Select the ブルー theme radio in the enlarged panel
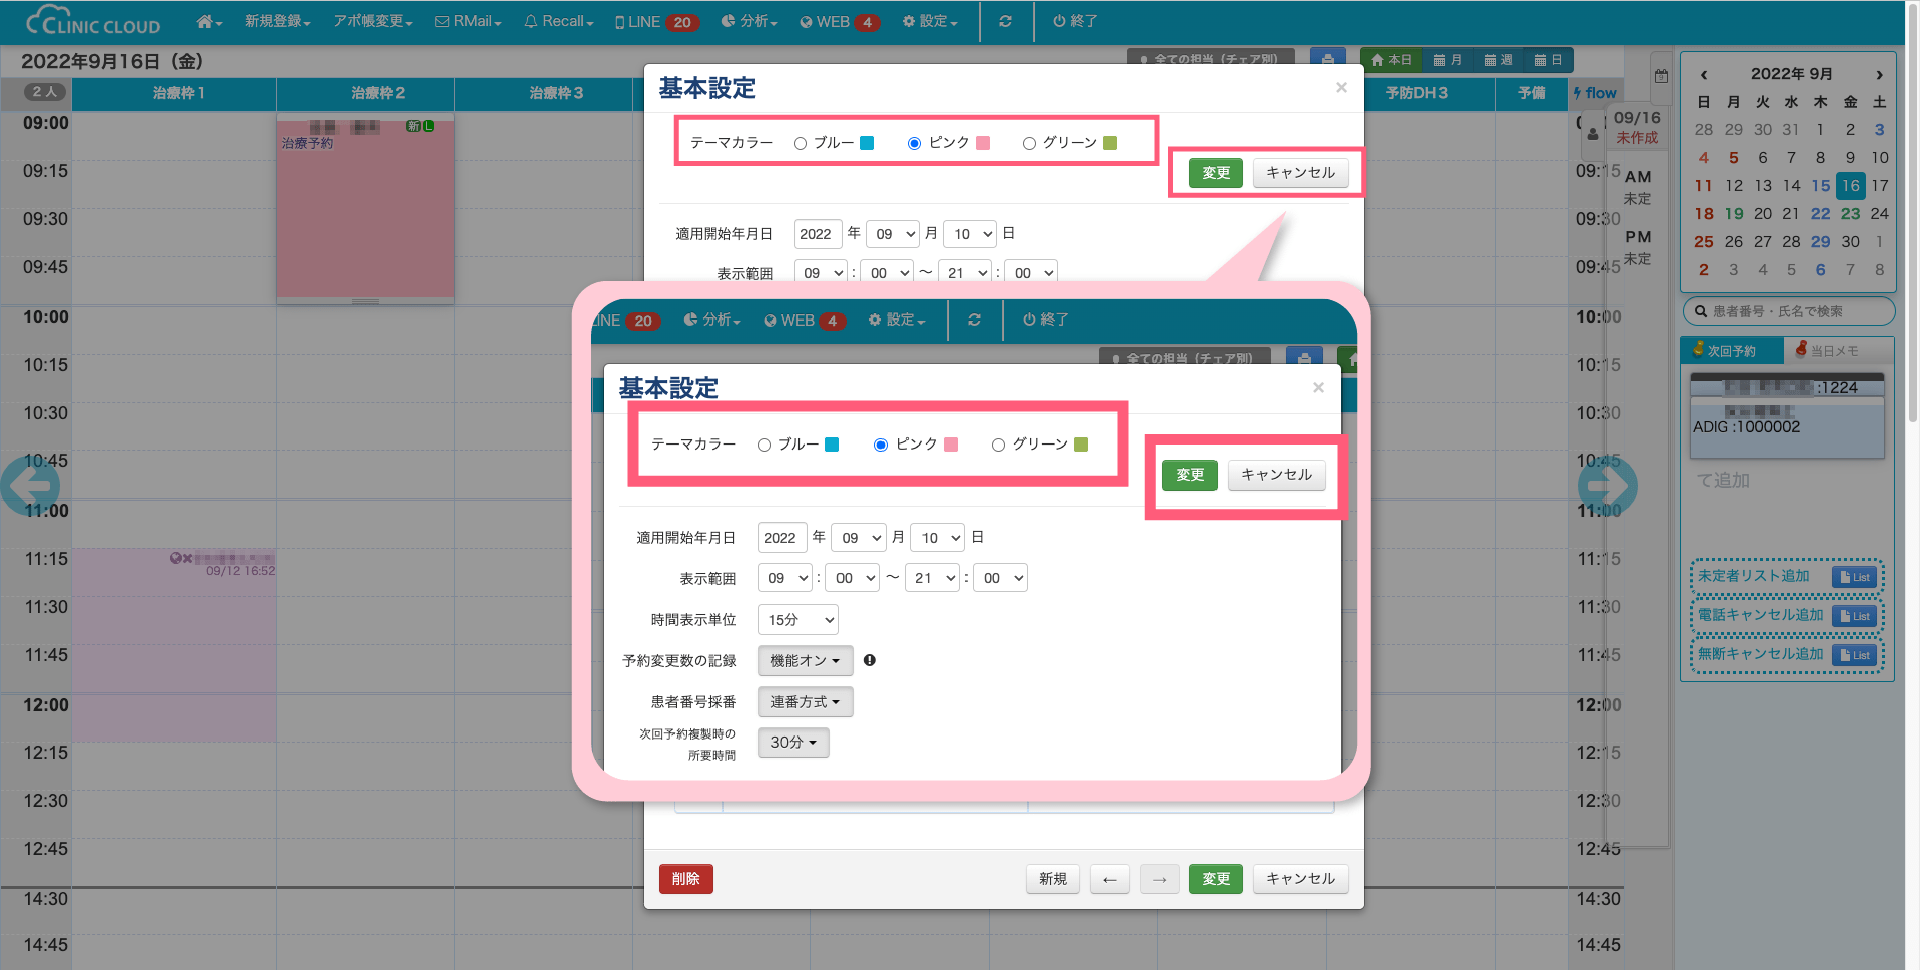1920x970 pixels. (x=765, y=445)
